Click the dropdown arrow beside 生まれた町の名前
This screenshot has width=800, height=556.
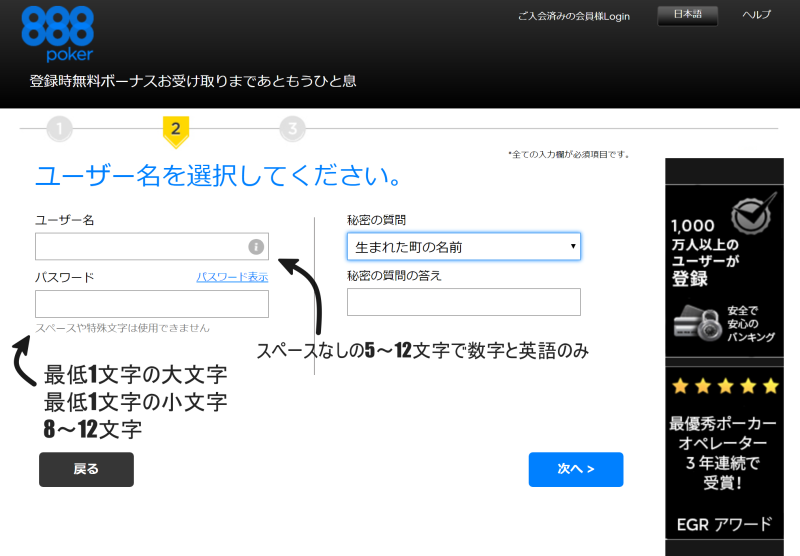(572, 246)
